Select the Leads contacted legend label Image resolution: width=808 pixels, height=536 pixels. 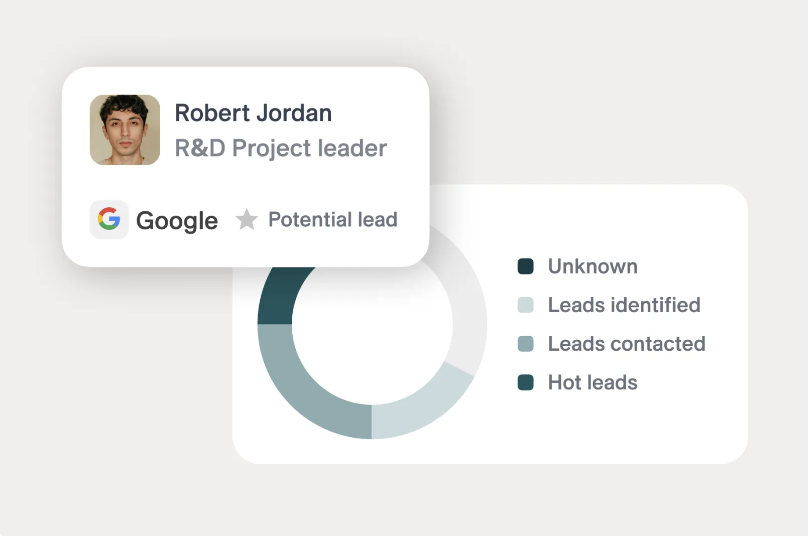(627, 344)
